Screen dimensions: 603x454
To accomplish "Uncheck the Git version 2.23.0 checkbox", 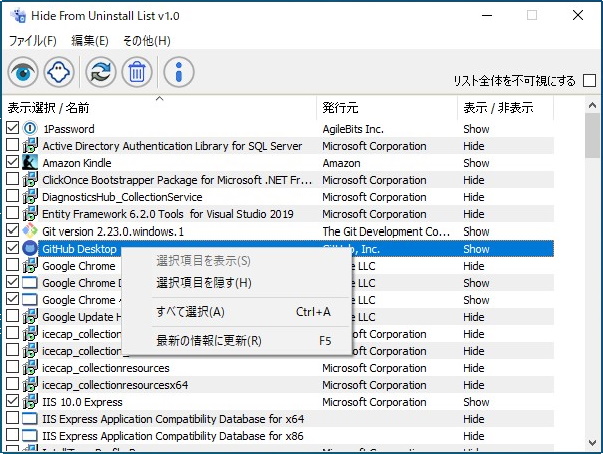I will [x=12, y=230].
